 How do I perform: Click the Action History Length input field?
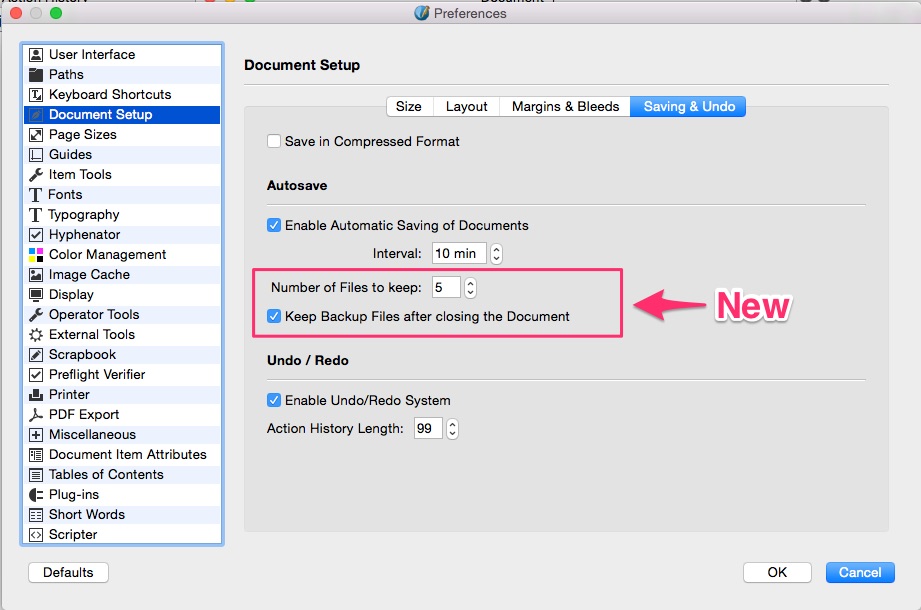coord(427,429)
